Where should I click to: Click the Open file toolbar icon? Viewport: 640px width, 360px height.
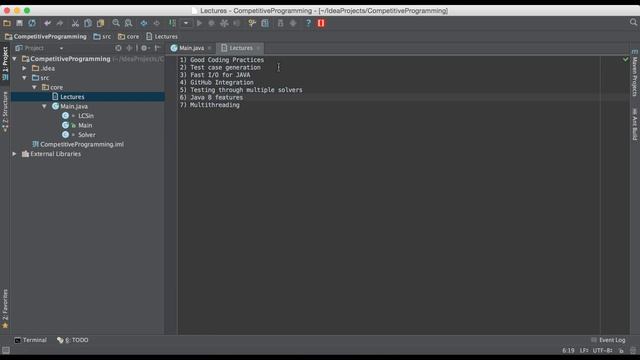click(7, 23)
